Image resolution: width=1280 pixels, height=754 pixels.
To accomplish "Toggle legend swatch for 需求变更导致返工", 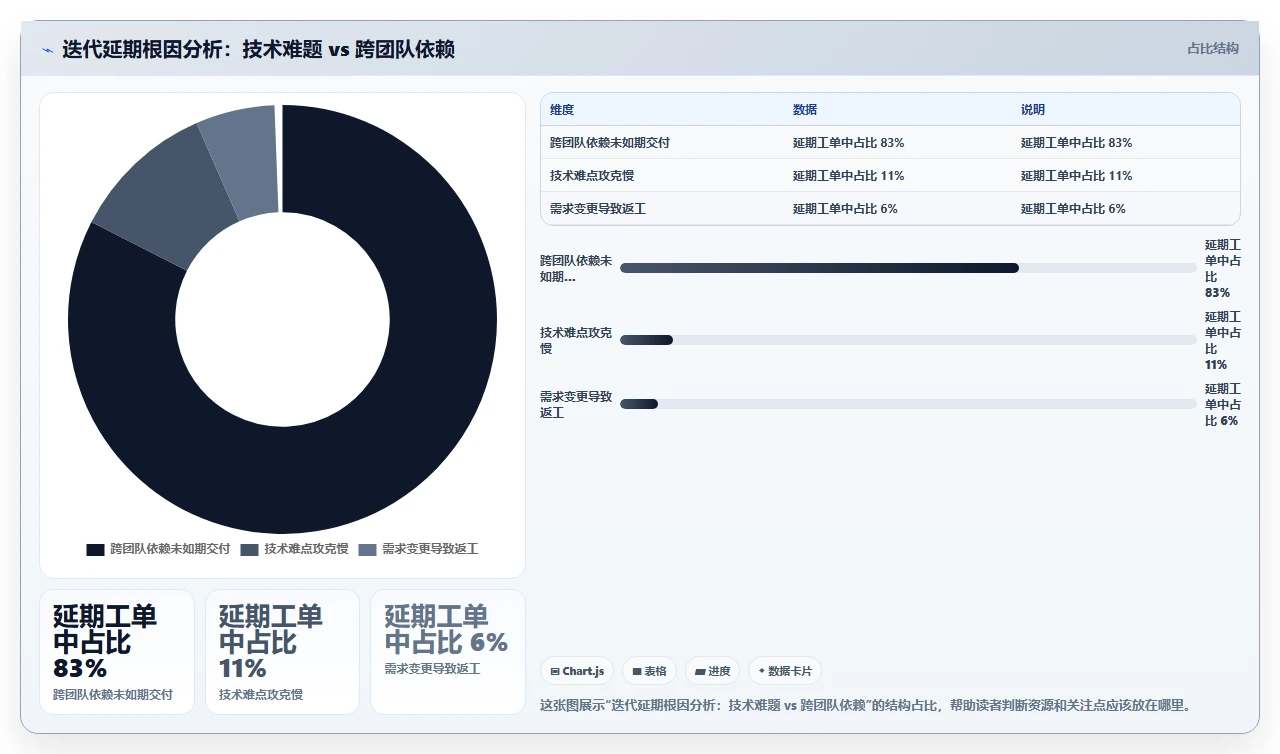I will [x=367, y=550].
